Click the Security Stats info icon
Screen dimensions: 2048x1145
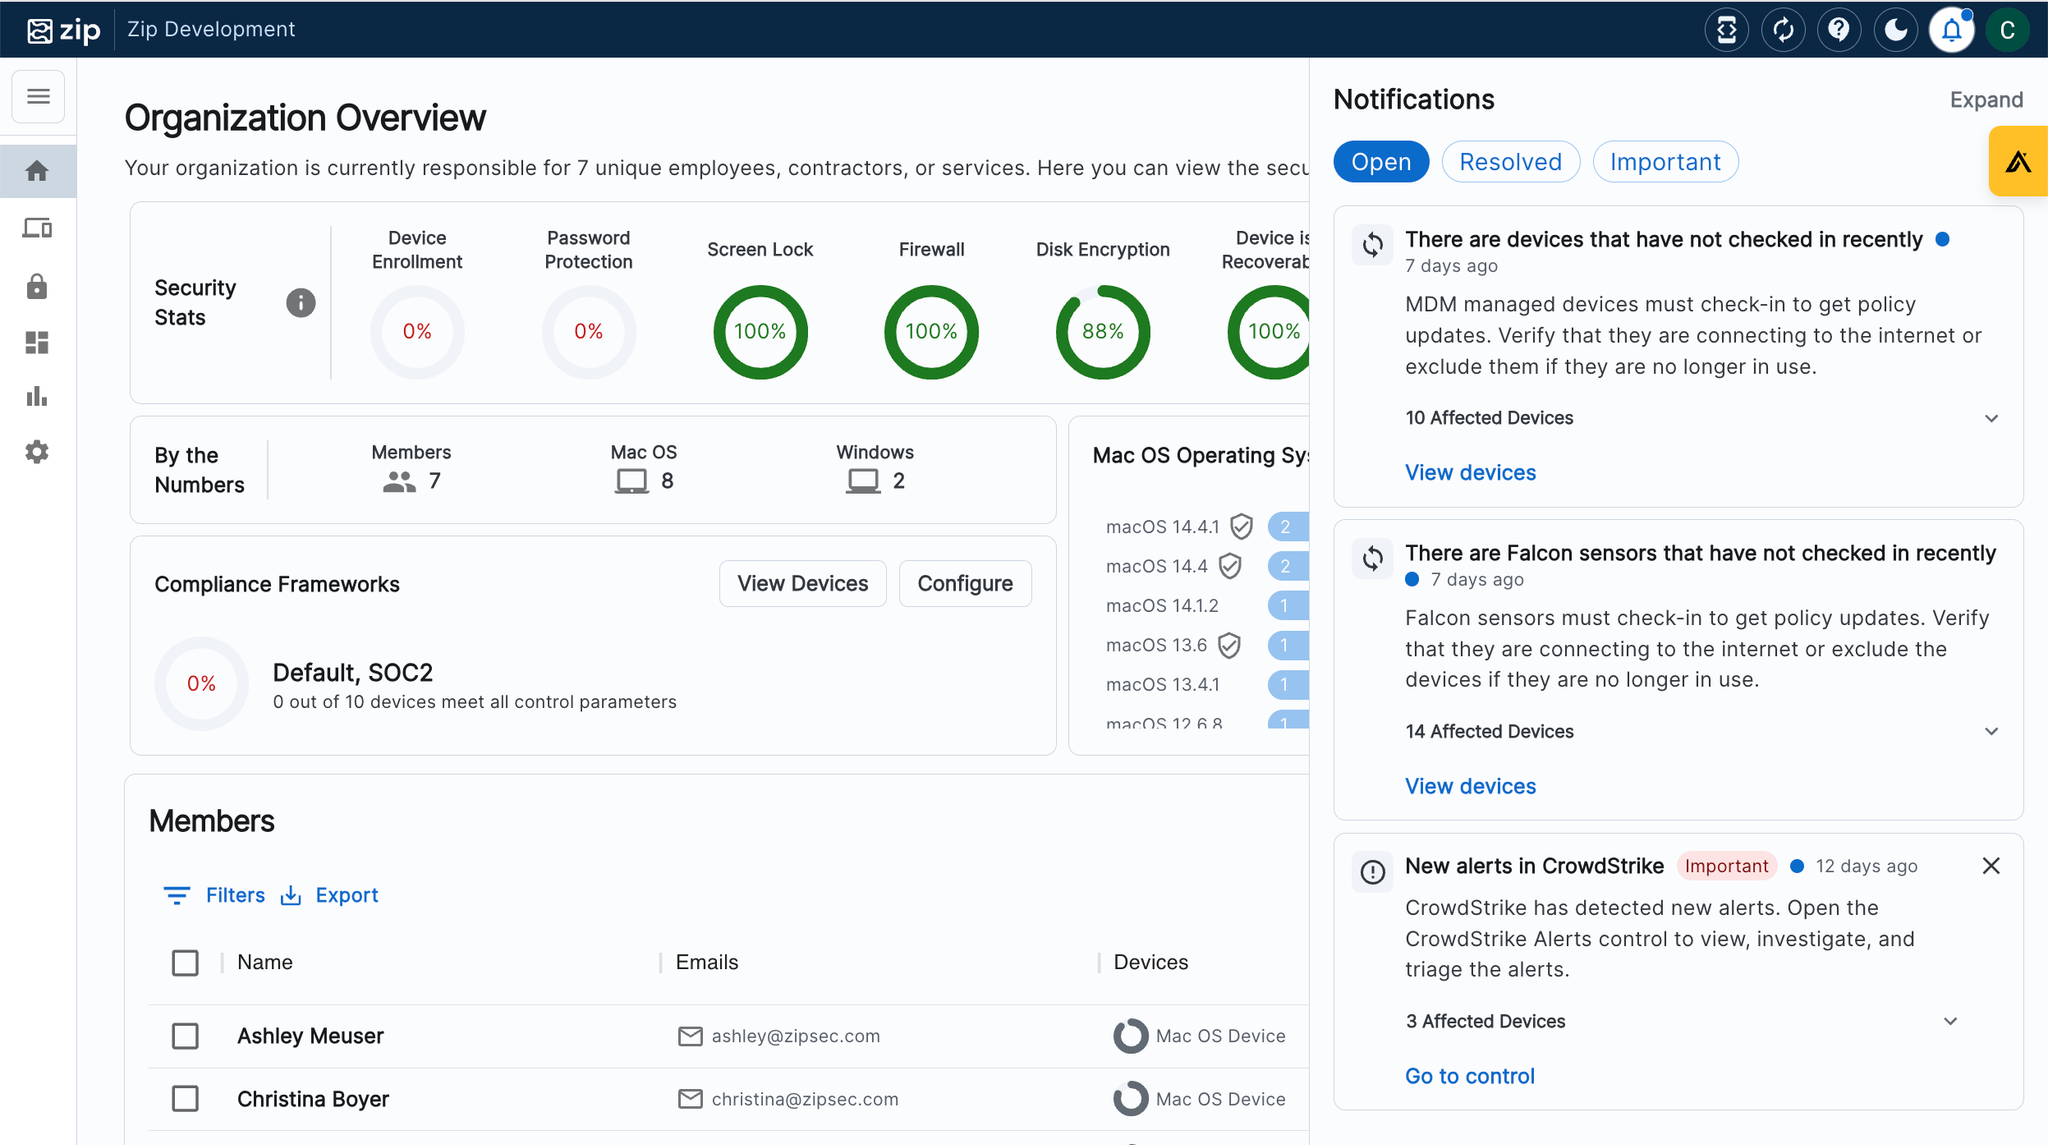pyautogui.click(x=301, y=302)
